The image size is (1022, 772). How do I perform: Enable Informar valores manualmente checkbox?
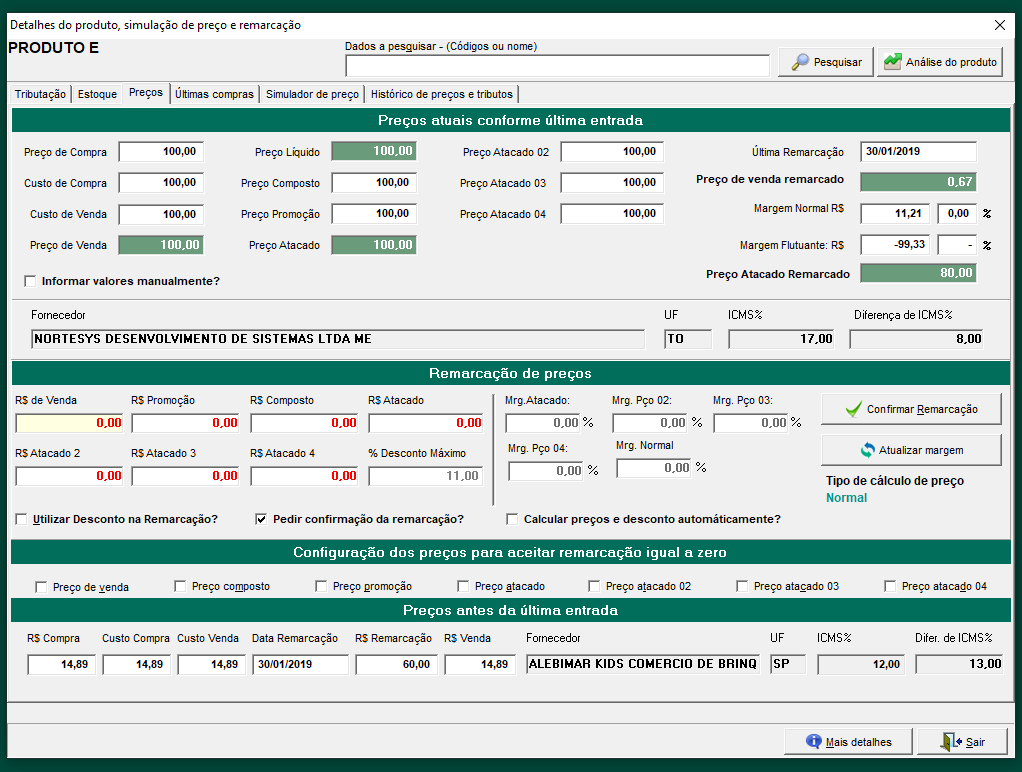point(30,282)
